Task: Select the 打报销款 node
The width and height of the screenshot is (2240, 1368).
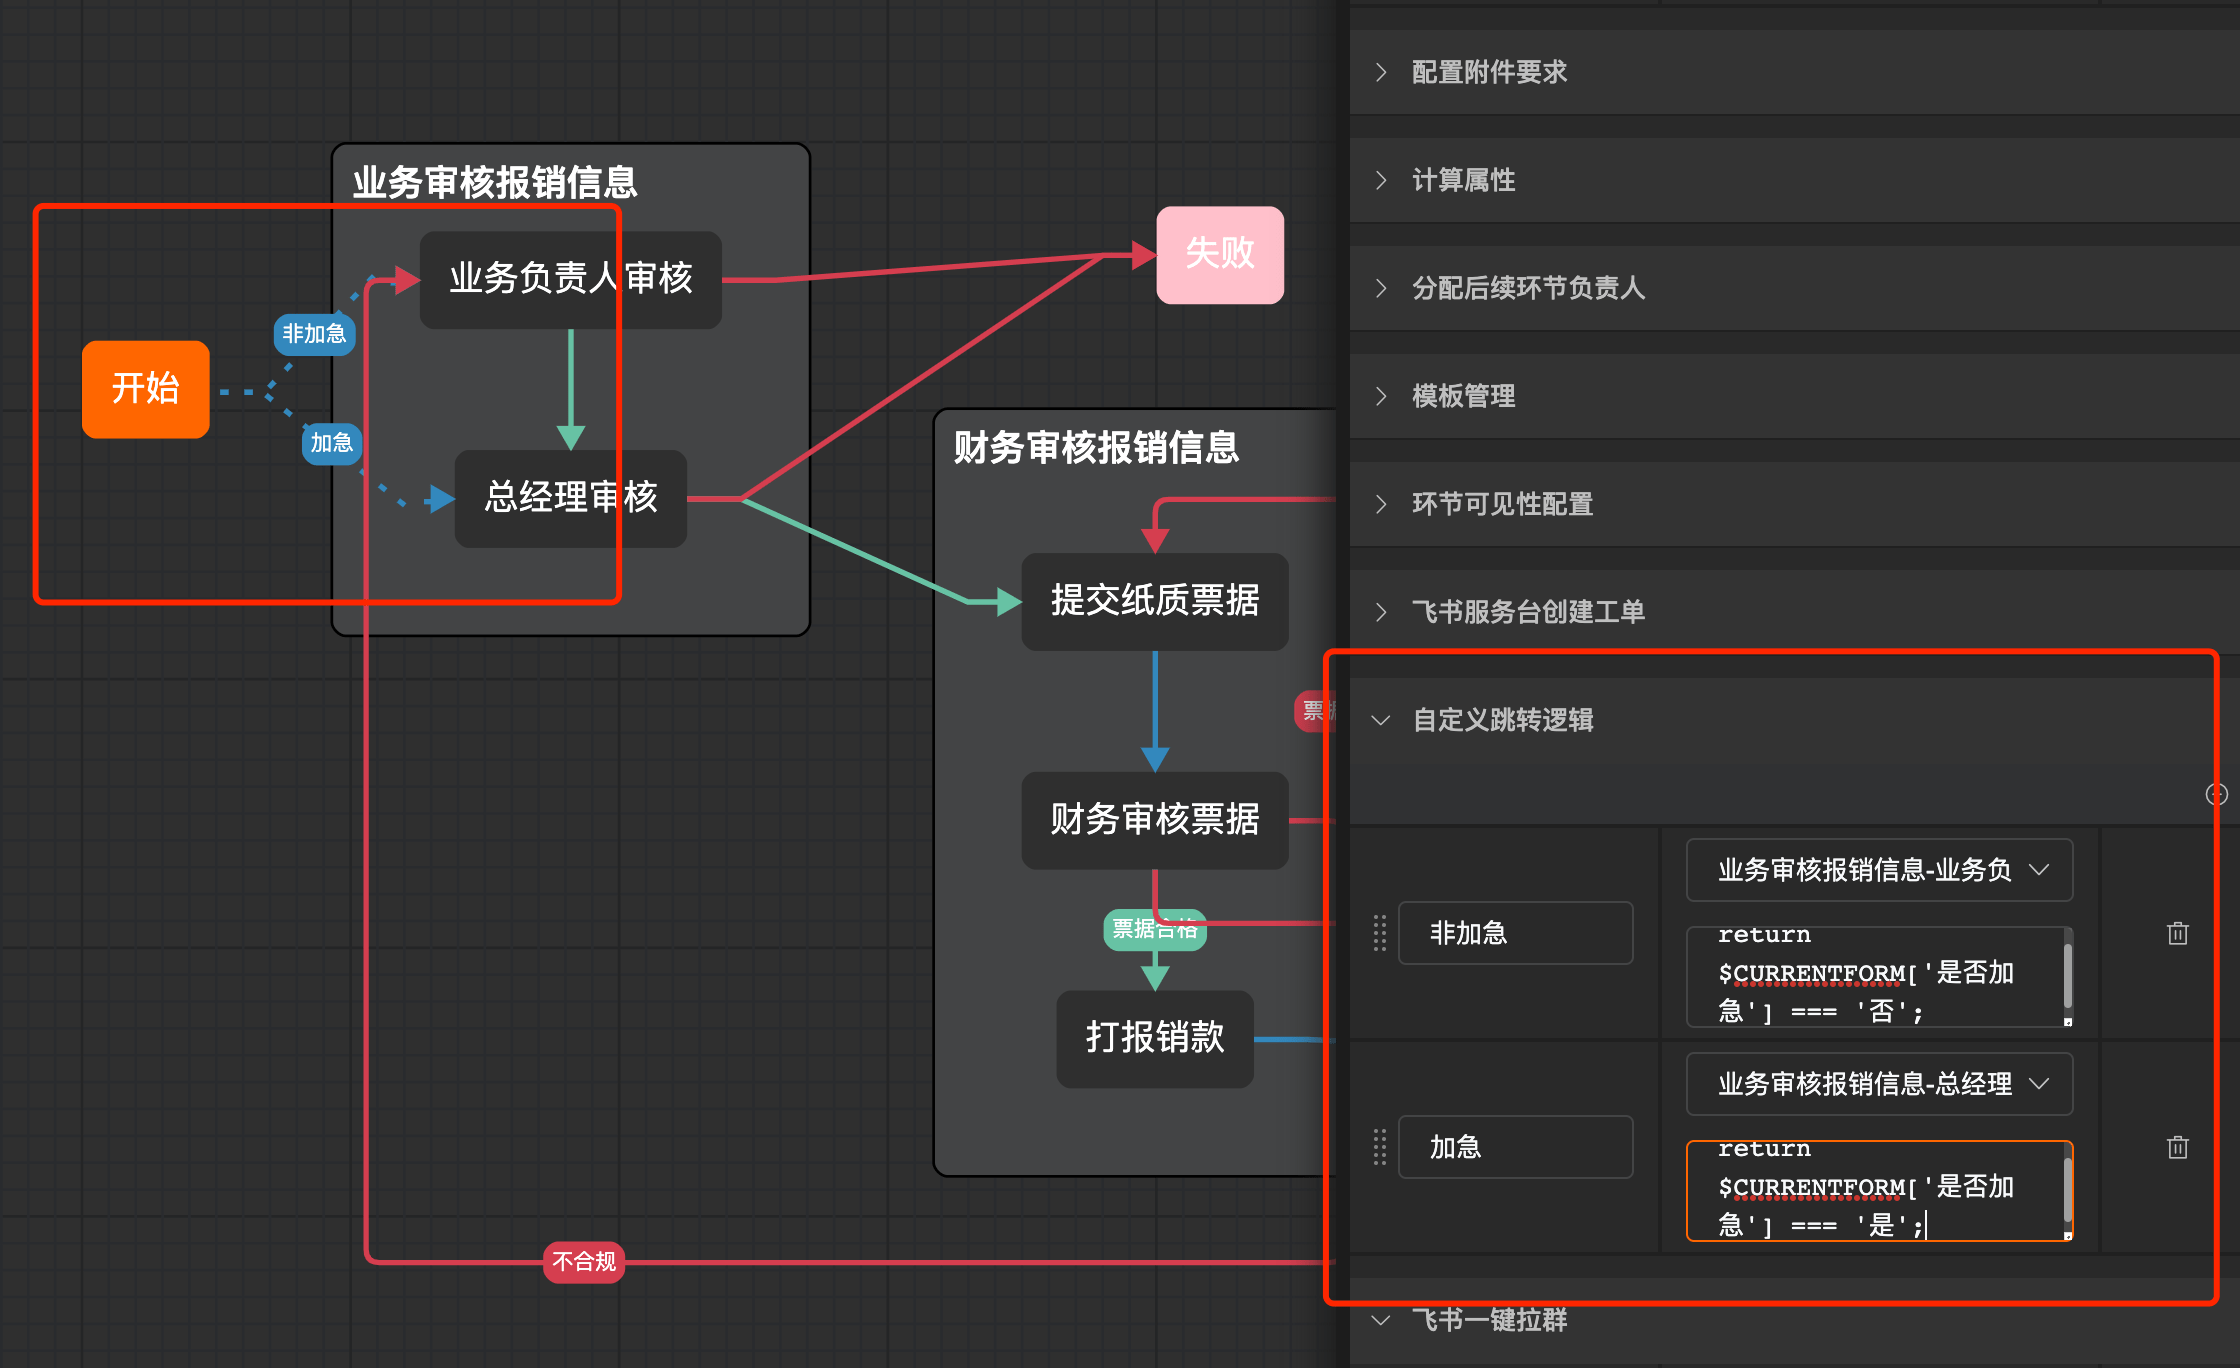Action: 1155,1039
